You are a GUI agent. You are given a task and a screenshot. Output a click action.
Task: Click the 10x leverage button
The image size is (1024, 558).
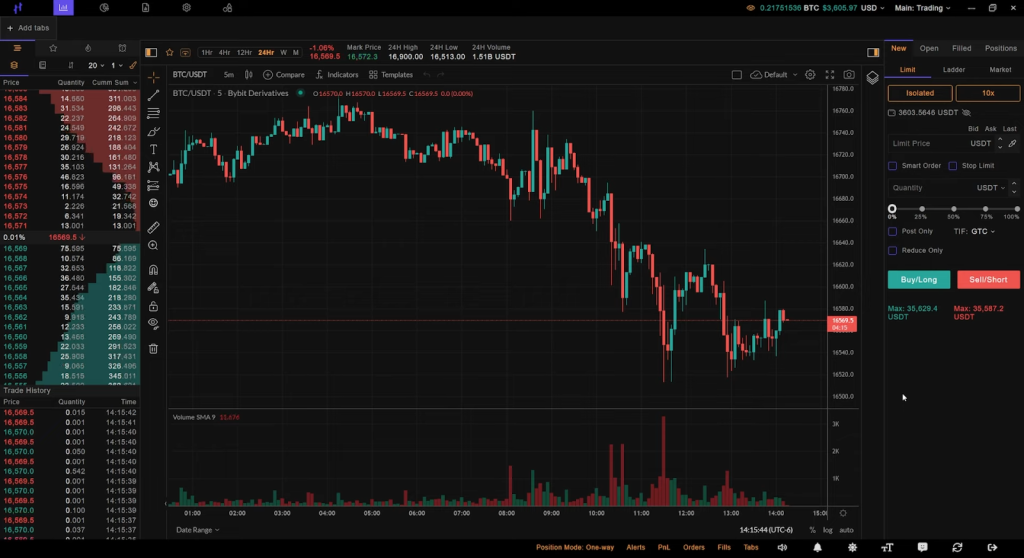coord(987,93)
